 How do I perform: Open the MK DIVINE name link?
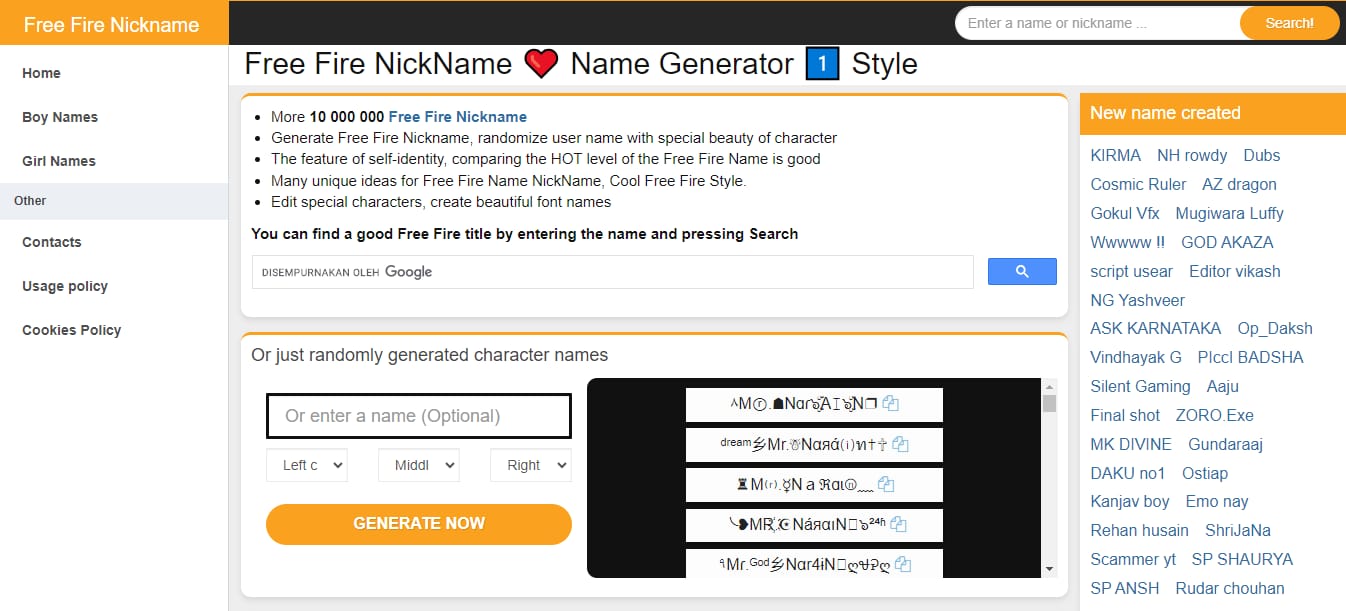[x=1132, y=445]
